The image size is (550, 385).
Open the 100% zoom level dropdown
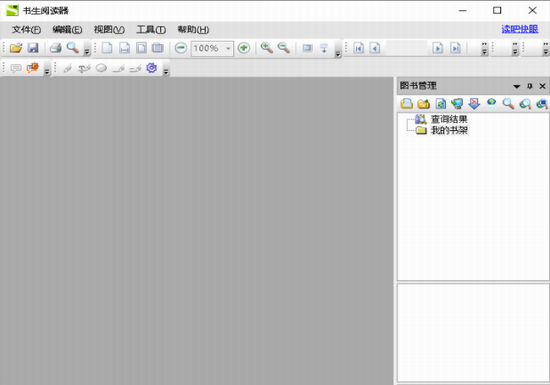tap(228, 48)
